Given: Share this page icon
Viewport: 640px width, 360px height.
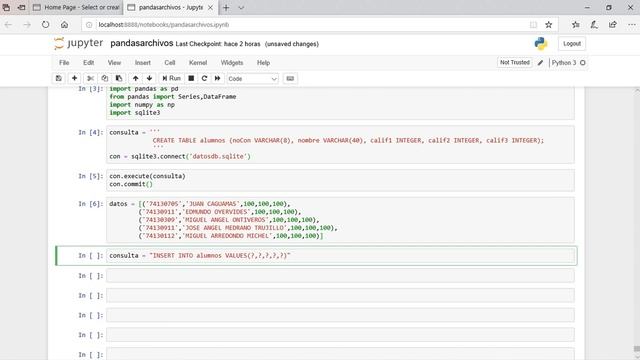Looking at the screenshot, I should click(x=613, y=25).
